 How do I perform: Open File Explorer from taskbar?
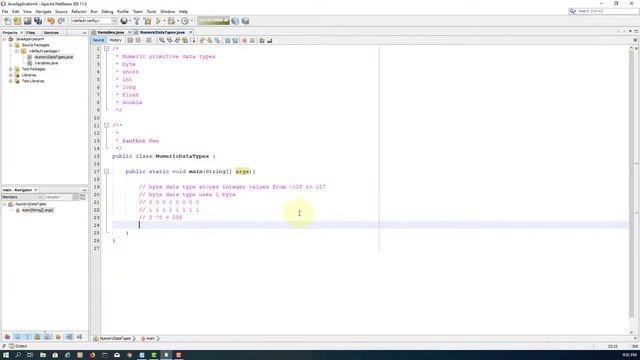(43, 355)
